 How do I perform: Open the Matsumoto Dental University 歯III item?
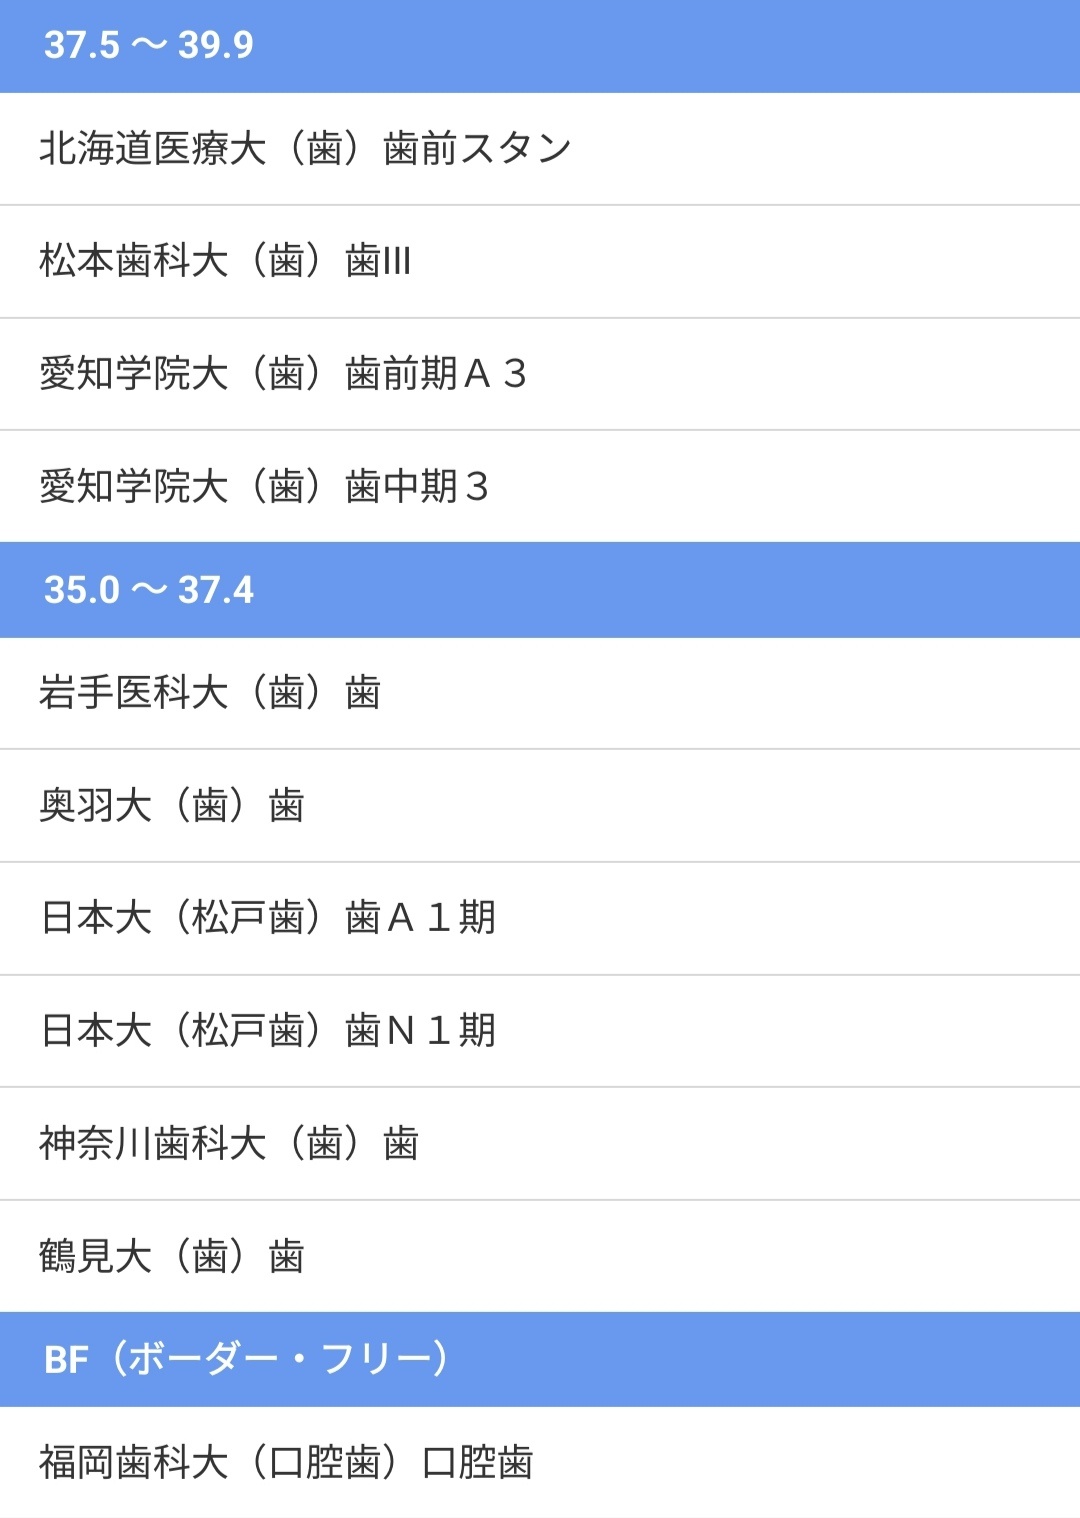(225, 261)
